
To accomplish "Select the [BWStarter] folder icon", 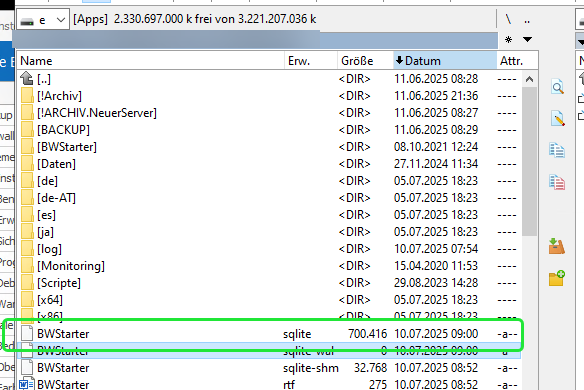I will coord(27,147).
